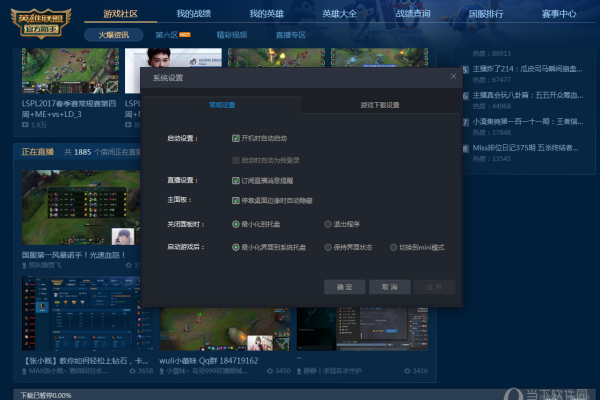
Task: Open LSPL2017春季赛 ME vs LD_3 video thumbnail
Action: 70,71
